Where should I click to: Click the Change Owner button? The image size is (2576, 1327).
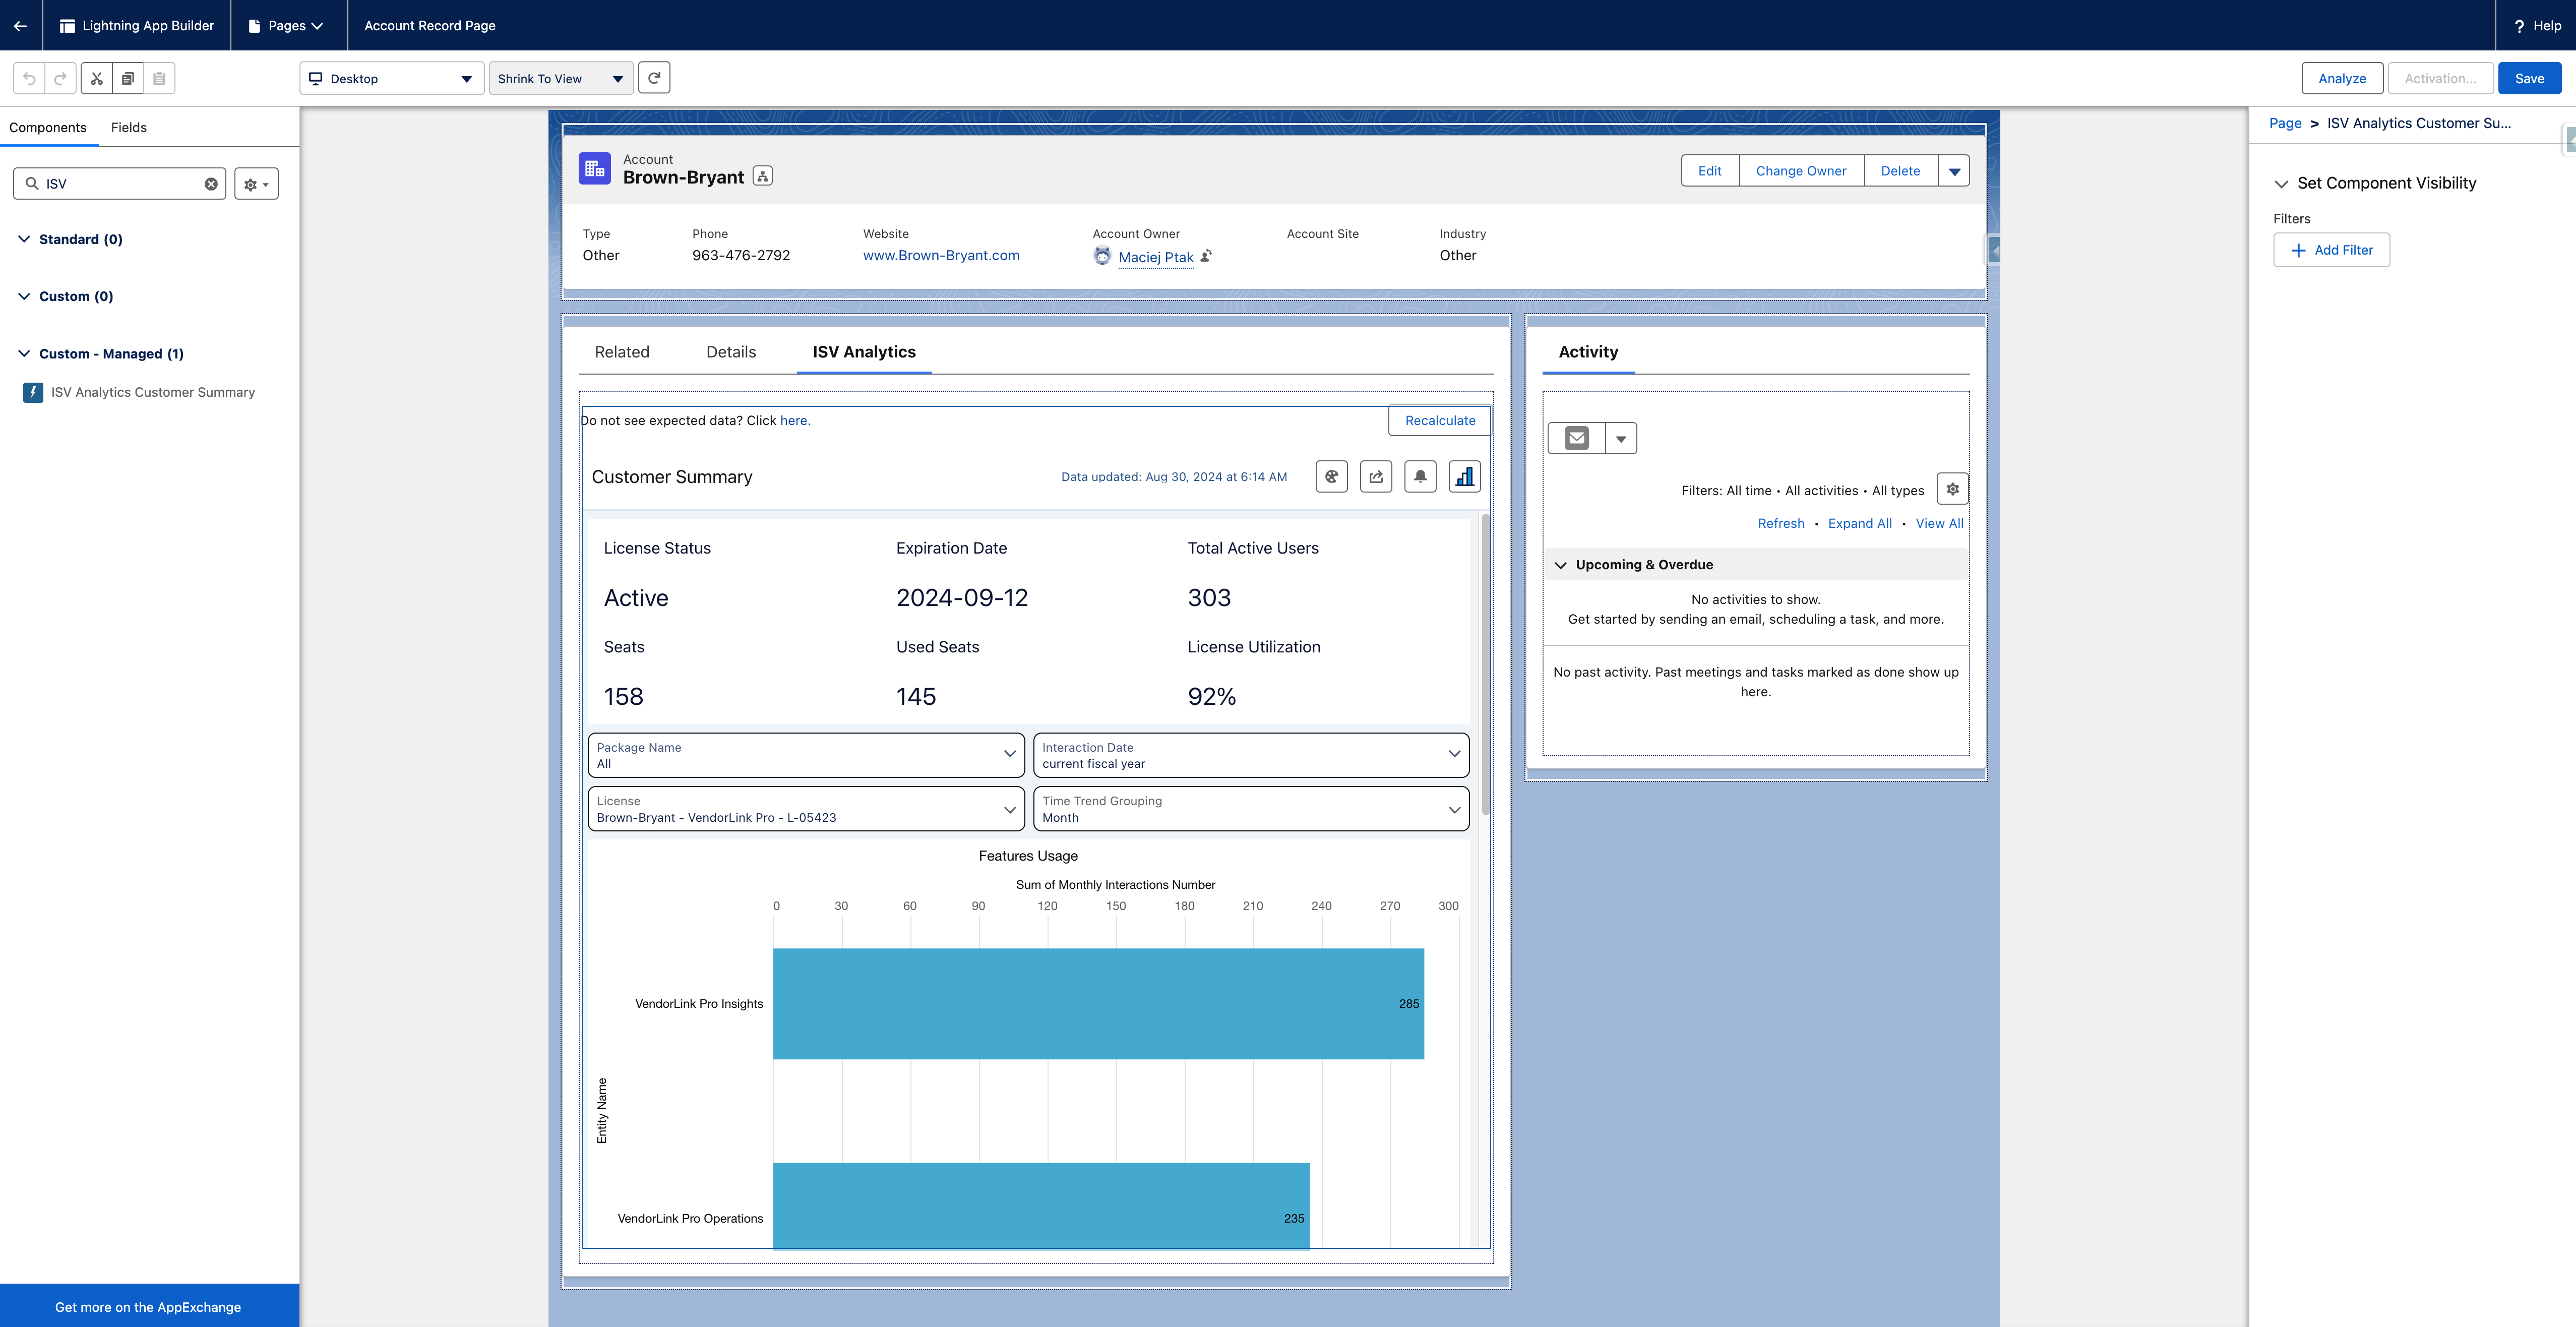[x=1801, y=171]
